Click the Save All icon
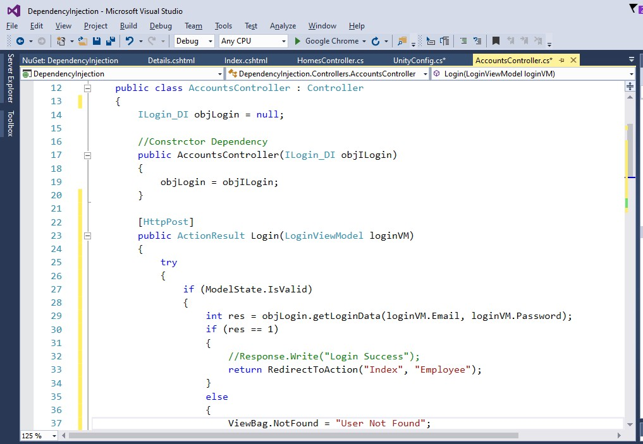 coord(111,41)
